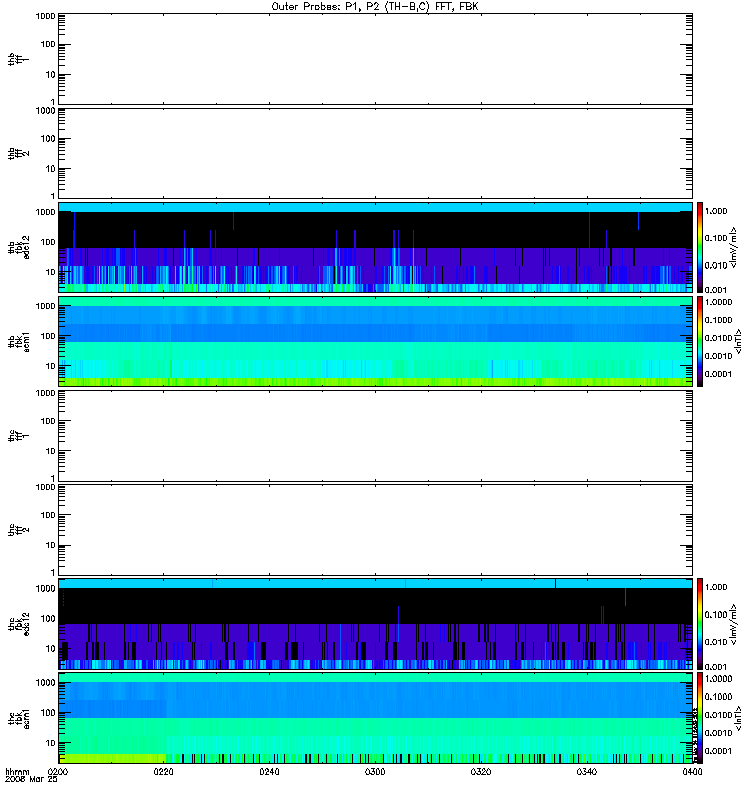Click the empty thc fff 2 plot panel
Viewport: 750px width, 800px height.
376,530
